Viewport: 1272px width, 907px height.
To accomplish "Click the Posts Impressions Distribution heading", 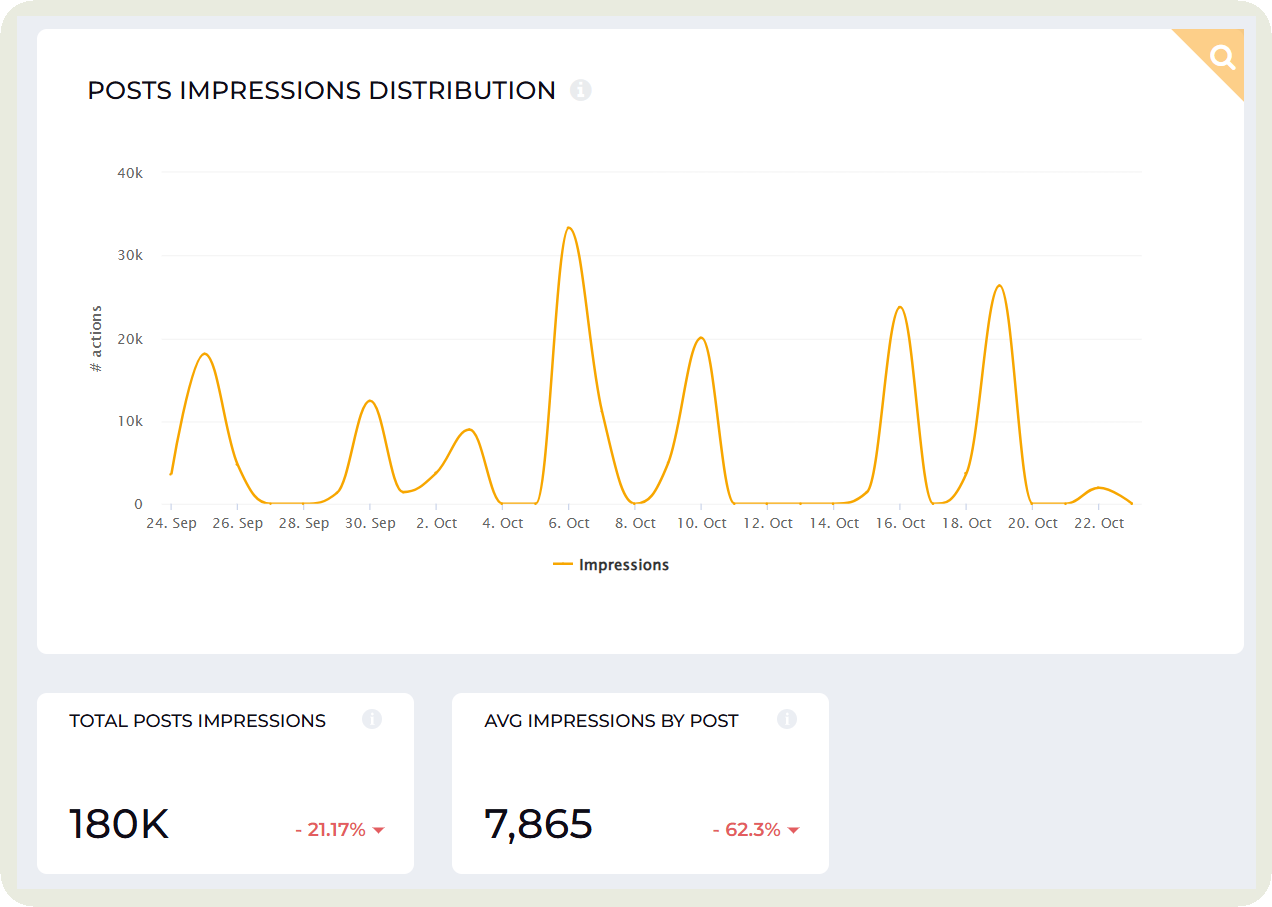I will coord(322,90).
